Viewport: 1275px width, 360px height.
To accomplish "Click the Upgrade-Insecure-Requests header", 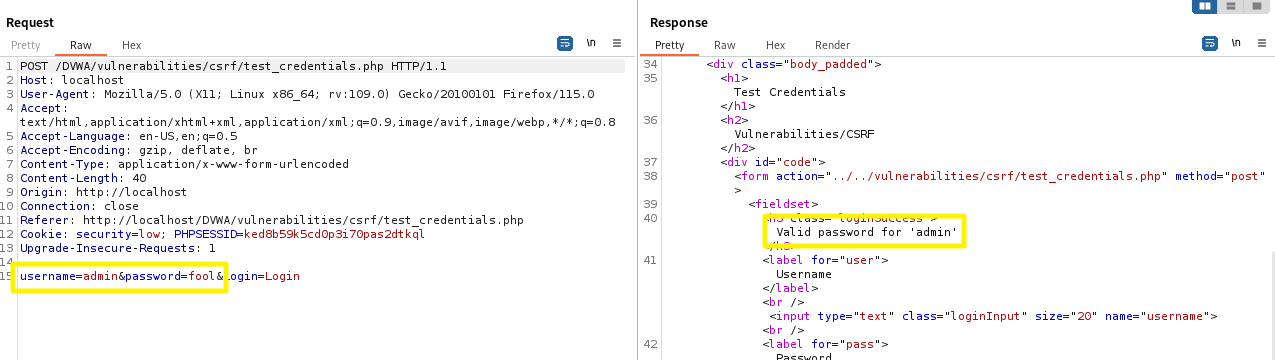I will pos(118,248).
